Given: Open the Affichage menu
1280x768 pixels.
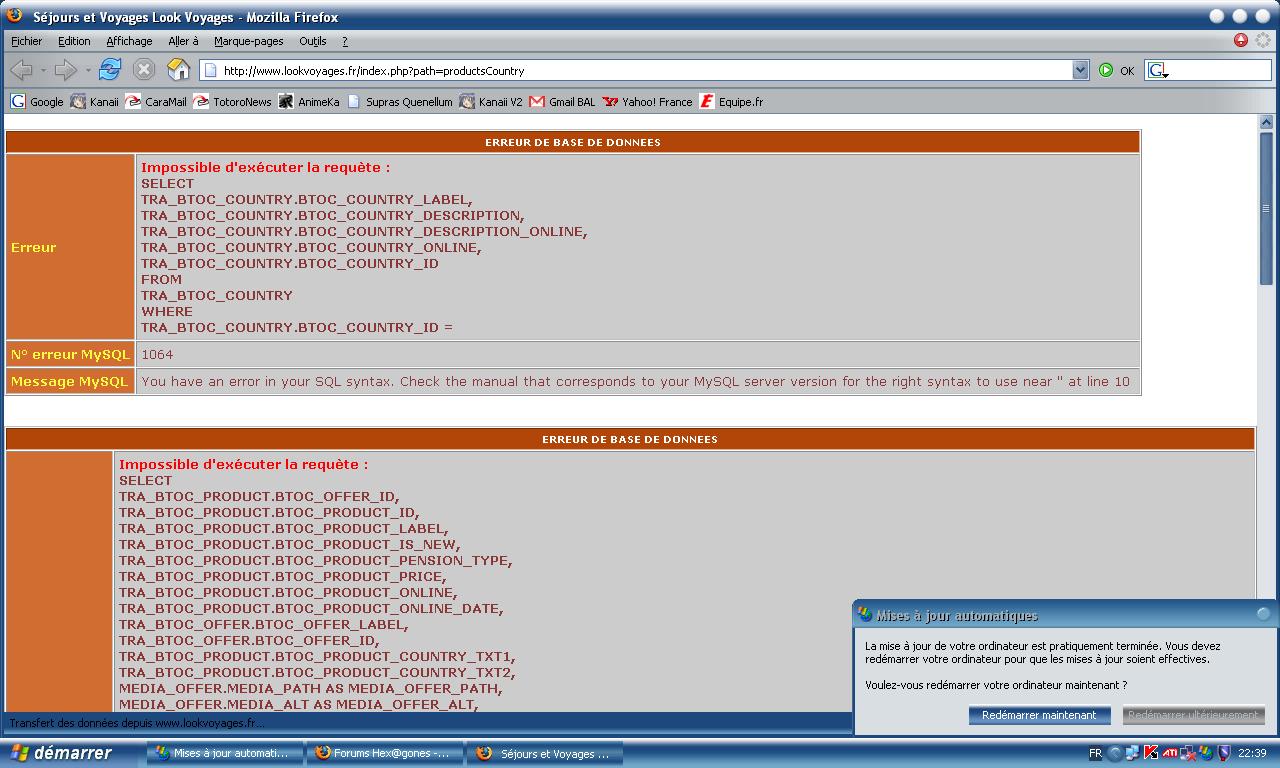Looking at the screenshot, I should (129, 41).
